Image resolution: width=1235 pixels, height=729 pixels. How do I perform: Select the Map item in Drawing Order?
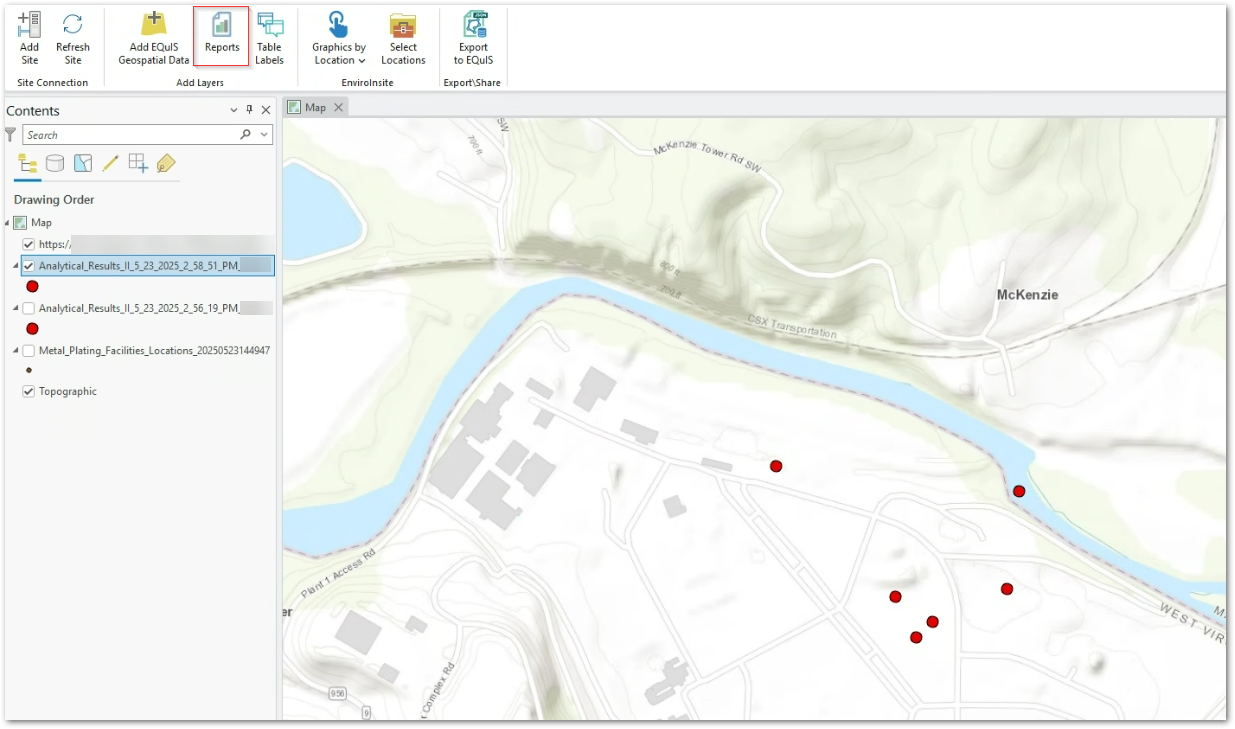[x=41, y=223]
